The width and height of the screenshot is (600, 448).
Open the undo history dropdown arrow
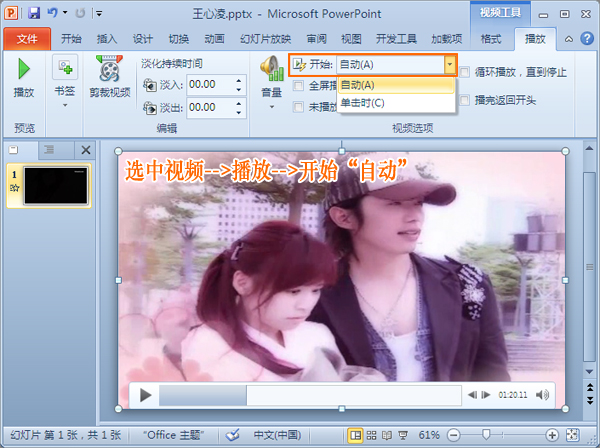65,13
